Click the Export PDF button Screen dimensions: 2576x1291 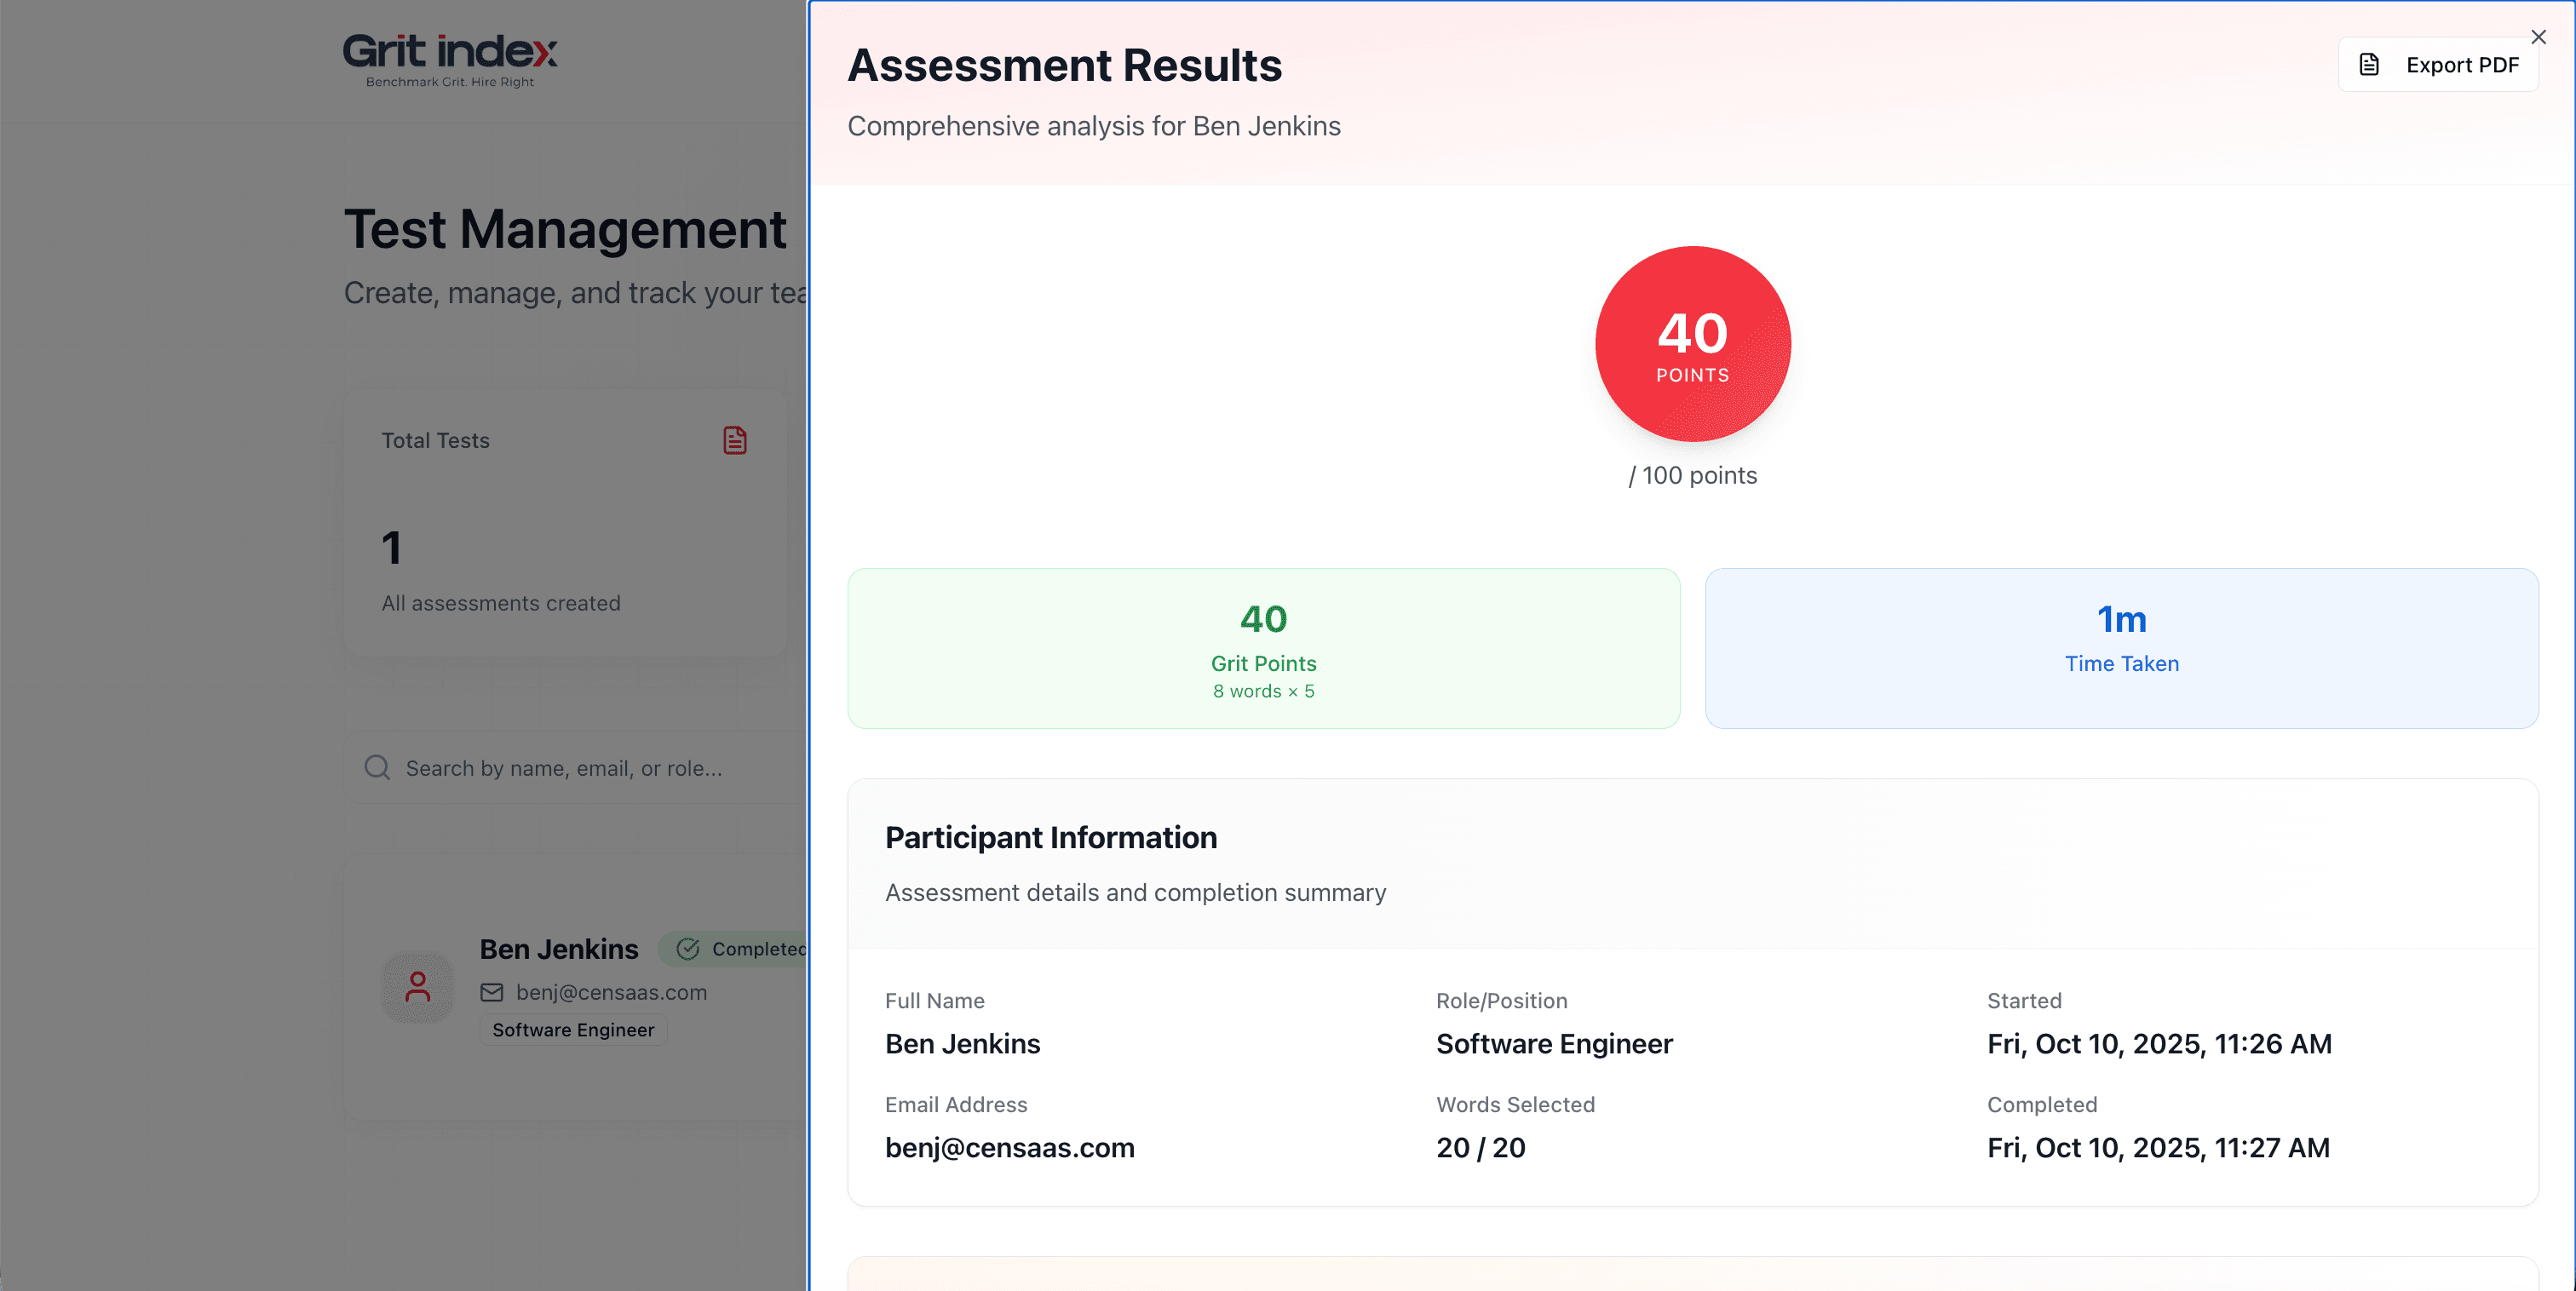(2438, 65)
